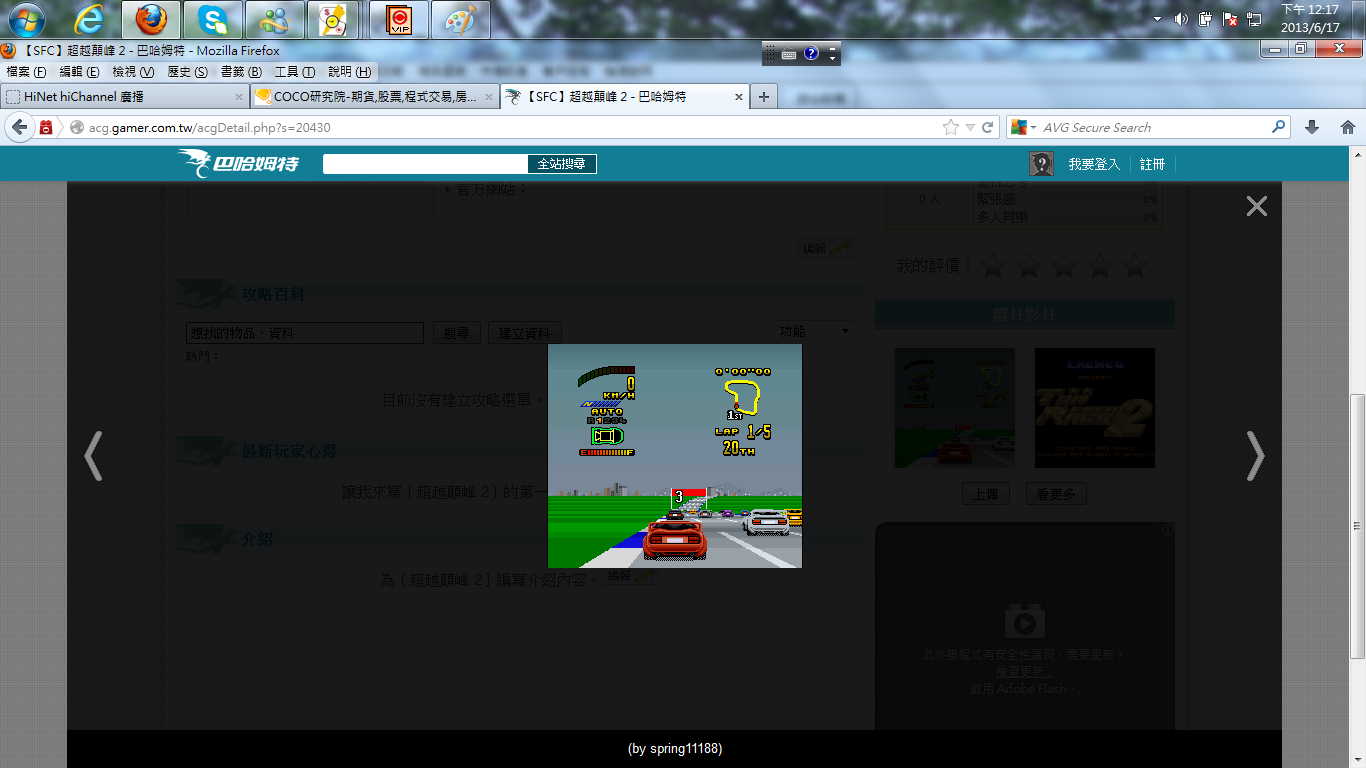Open the Windows Start orb
This screenshot has width=1366, height=768.
[25, 18]
